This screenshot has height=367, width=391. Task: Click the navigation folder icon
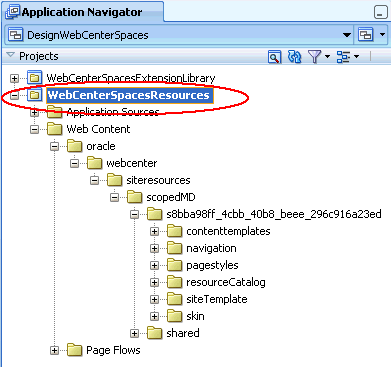pyautogui.click(x=174, y=248)
